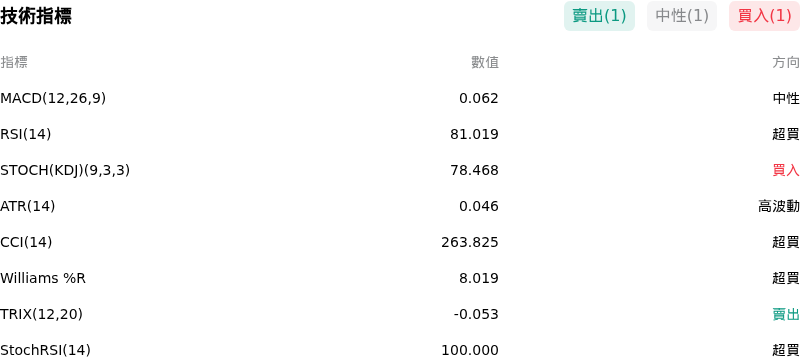
Task: Click the CCI value 263.825
Action: tap(470, 242)
